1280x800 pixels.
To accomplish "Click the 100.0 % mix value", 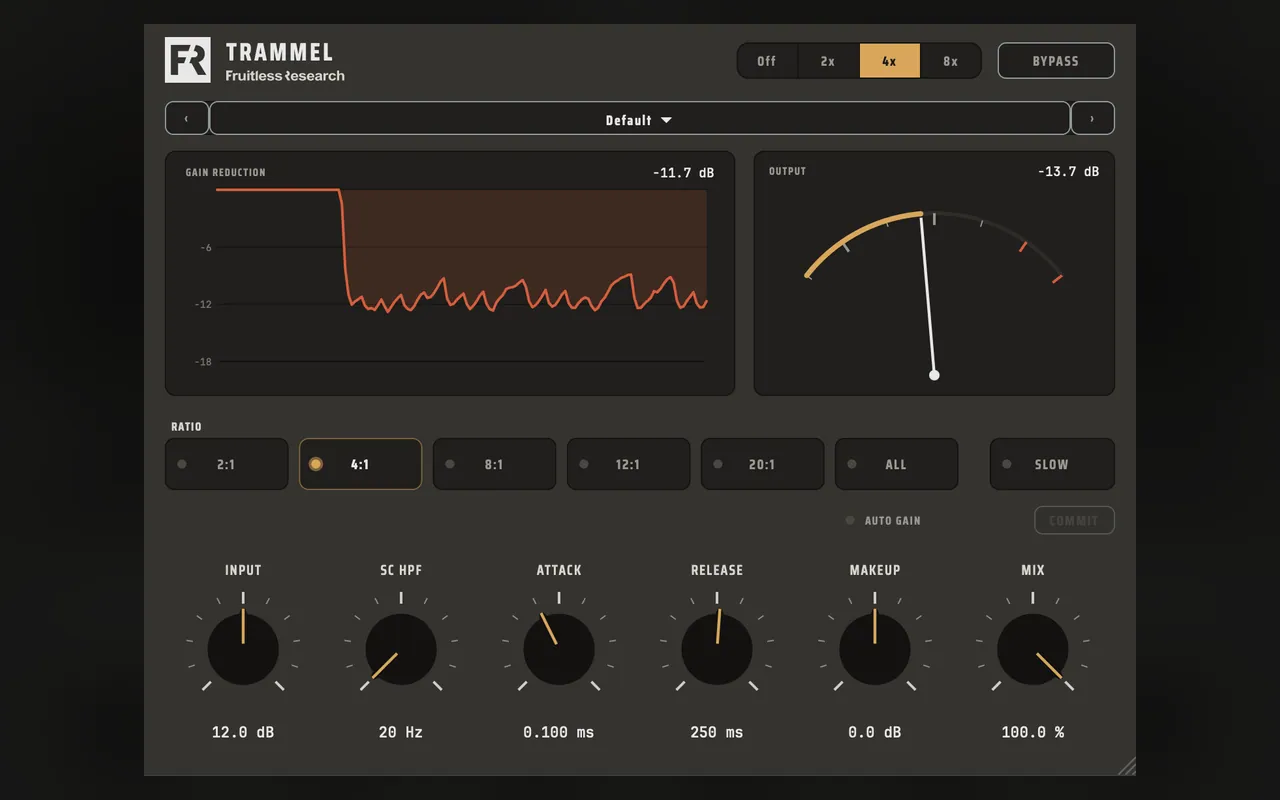I will pos(1033,732).
